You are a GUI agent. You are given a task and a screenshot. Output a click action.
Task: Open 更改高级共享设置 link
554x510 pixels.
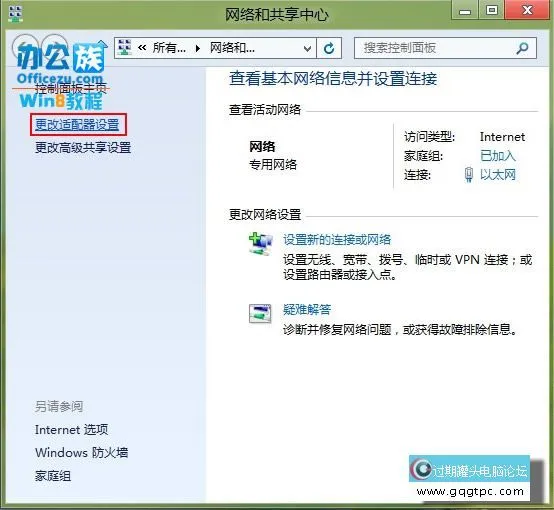(x=83, y=147)
